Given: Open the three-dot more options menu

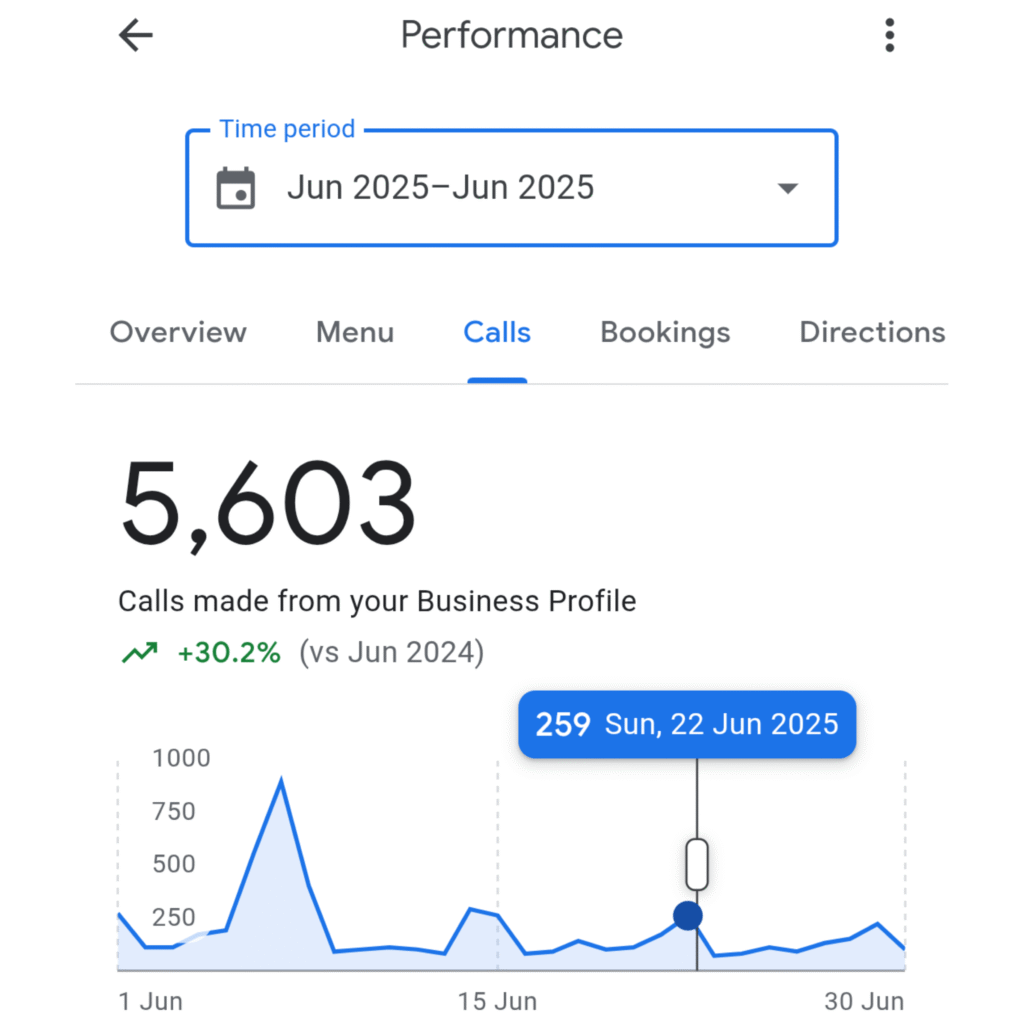Looking at the screenshot, I should click(x=889, y=36).
